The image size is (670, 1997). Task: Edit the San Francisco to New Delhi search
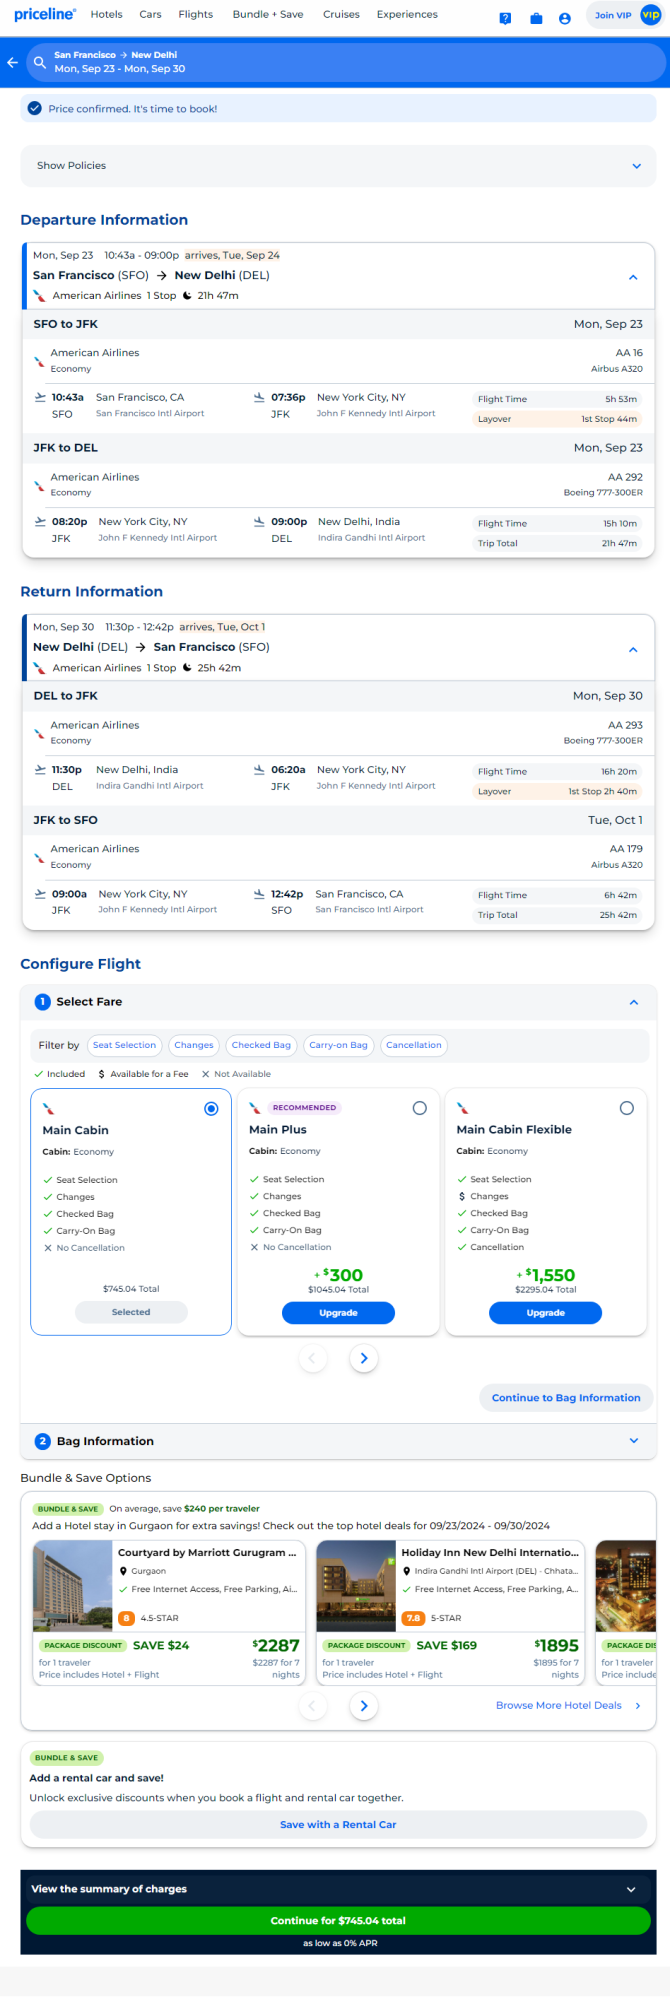pyautogui.click(x=345, y=62)
